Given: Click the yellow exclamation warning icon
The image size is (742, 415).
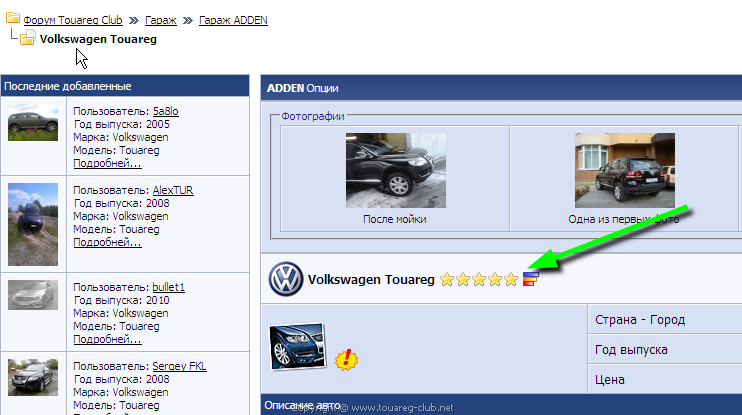Looking at the screenshot, I should pos(346,360).
